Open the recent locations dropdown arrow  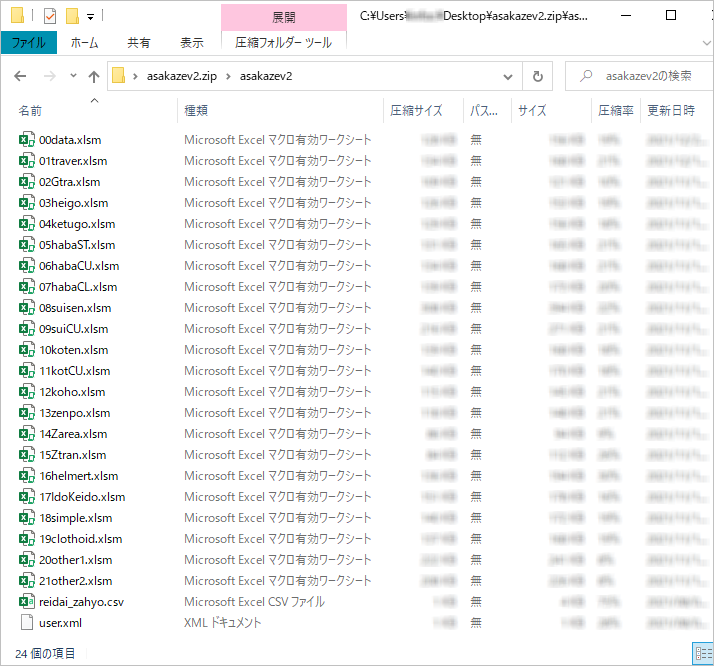click(x=74, y=77)
